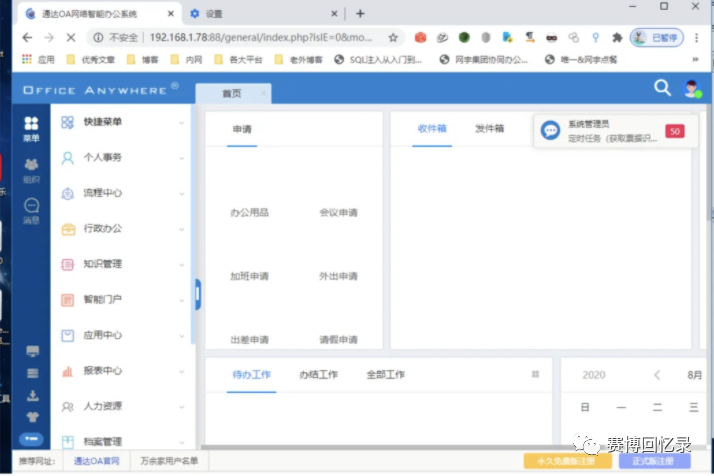Screen dimensions: 714x476
Task: Expand 流程中心 chevron
Action: [182, 194]
